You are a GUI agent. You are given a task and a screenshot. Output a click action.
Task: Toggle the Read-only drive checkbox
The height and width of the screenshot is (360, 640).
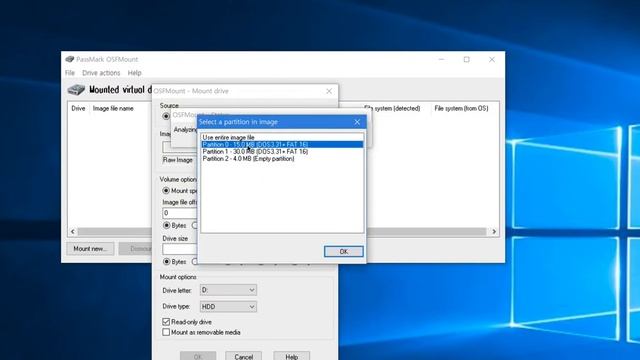tap(166, 322)
